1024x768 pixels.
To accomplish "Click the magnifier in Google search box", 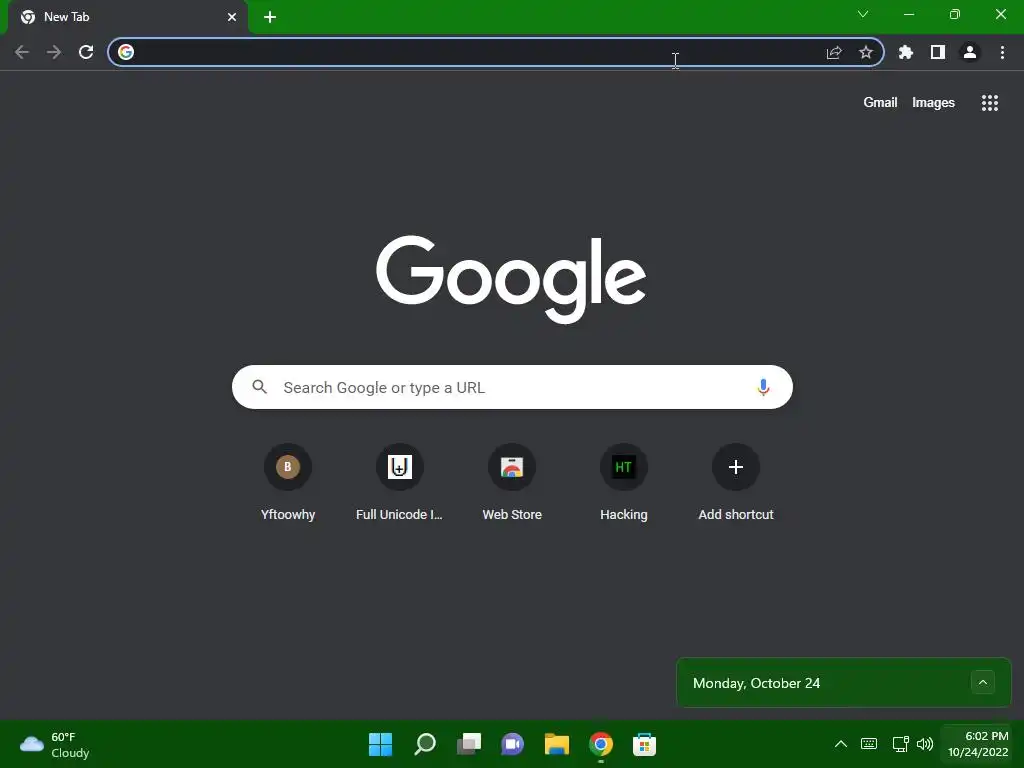I will click(260, 387).
